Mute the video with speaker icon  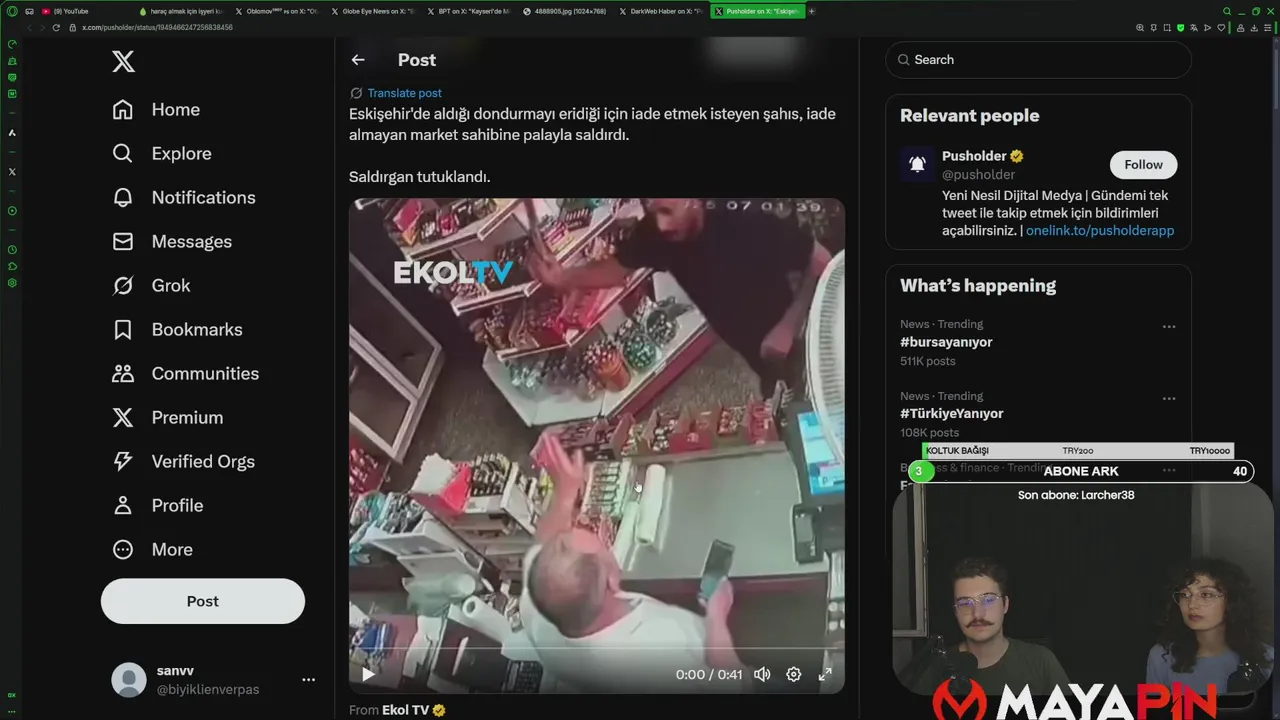tap(762, 674)
